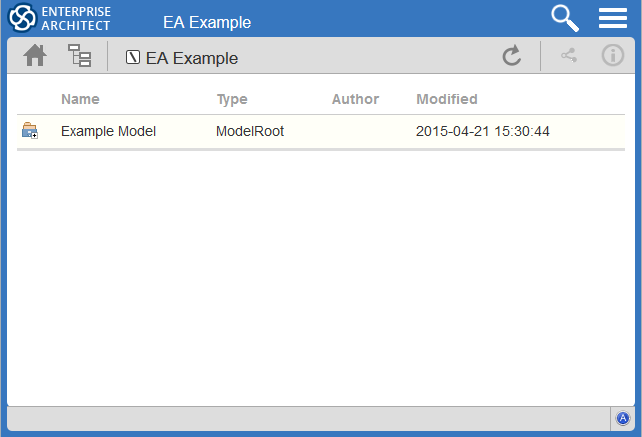Show properties with the info icon

point(612,56)
